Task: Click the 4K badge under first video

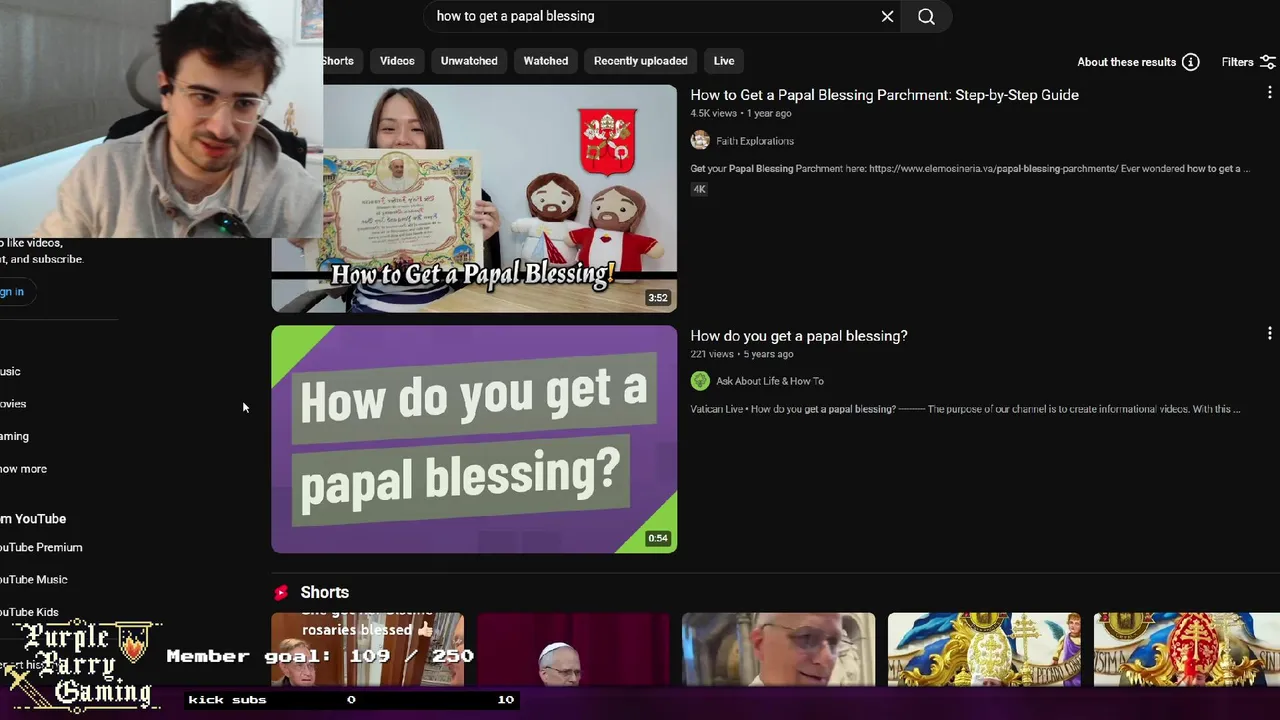Action: point(699,189)
